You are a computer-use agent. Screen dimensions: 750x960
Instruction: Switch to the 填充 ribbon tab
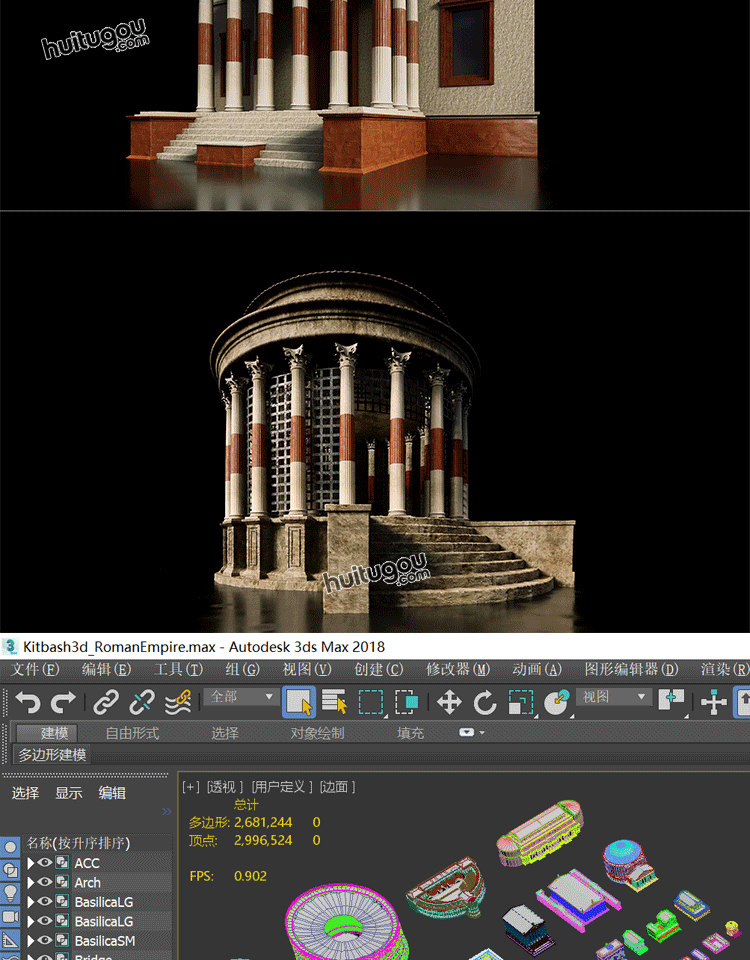tap(410, 733)
